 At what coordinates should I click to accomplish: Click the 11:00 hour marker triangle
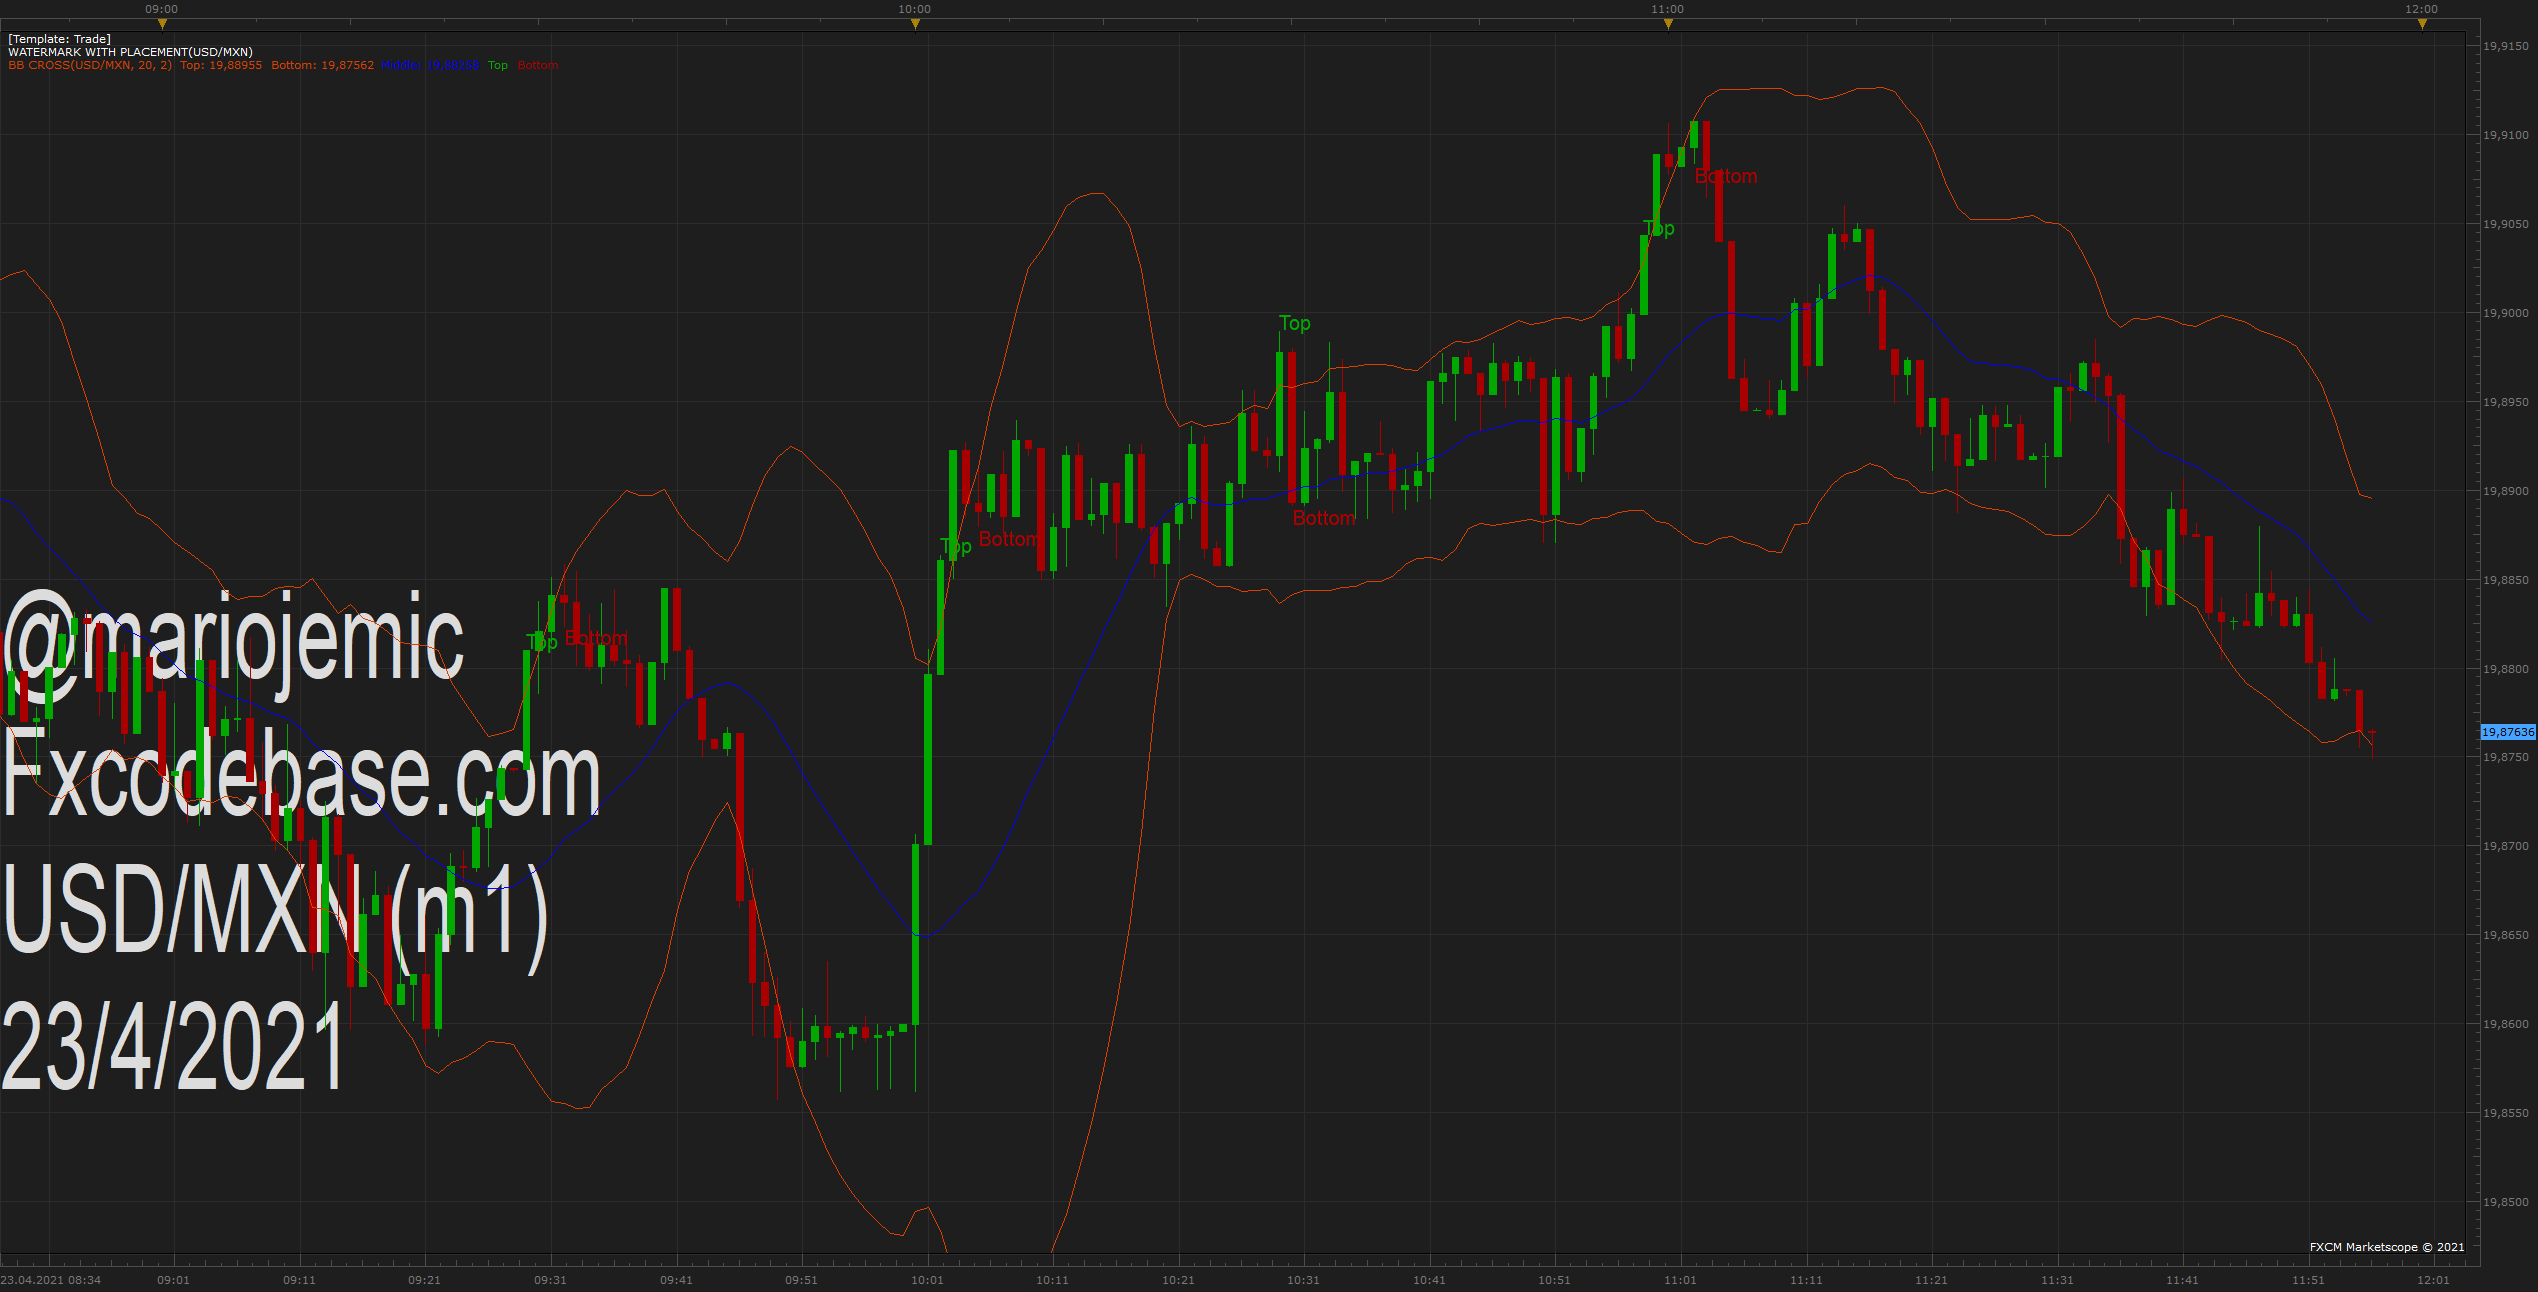[x=1668, y=24]
